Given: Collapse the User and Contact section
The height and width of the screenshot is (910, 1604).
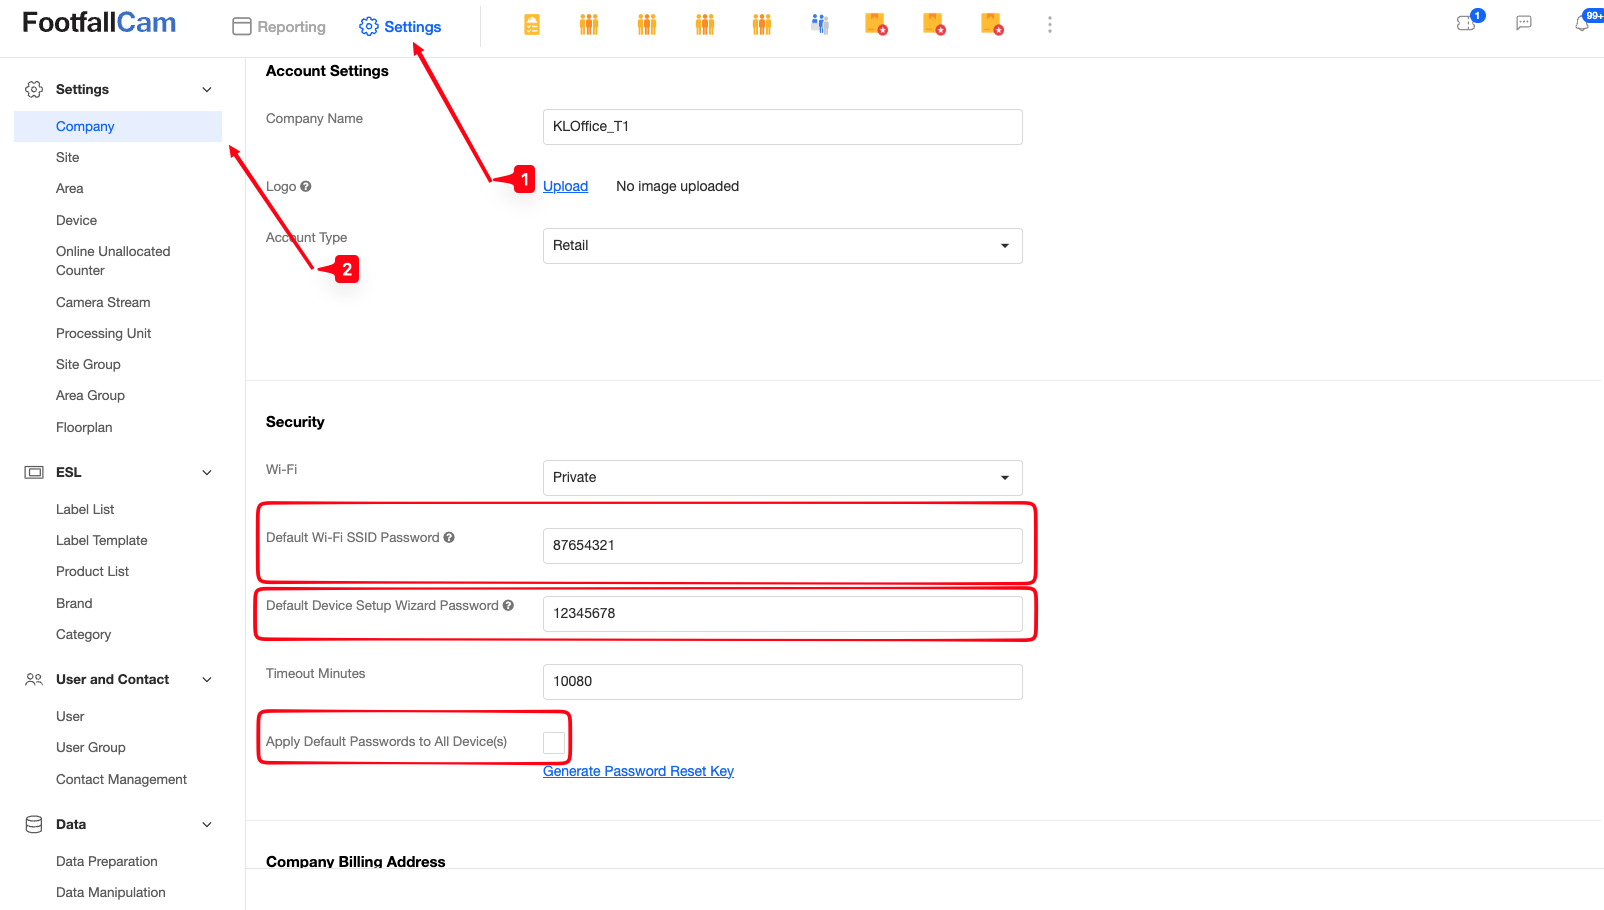Looking at the screenshot, I should (207, 680).
